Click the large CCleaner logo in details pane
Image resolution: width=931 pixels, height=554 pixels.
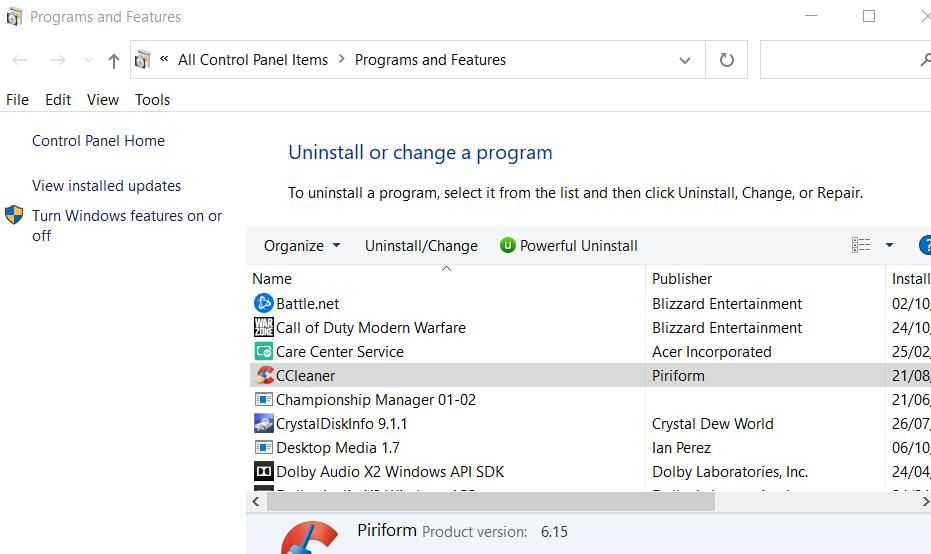[309, 537]
